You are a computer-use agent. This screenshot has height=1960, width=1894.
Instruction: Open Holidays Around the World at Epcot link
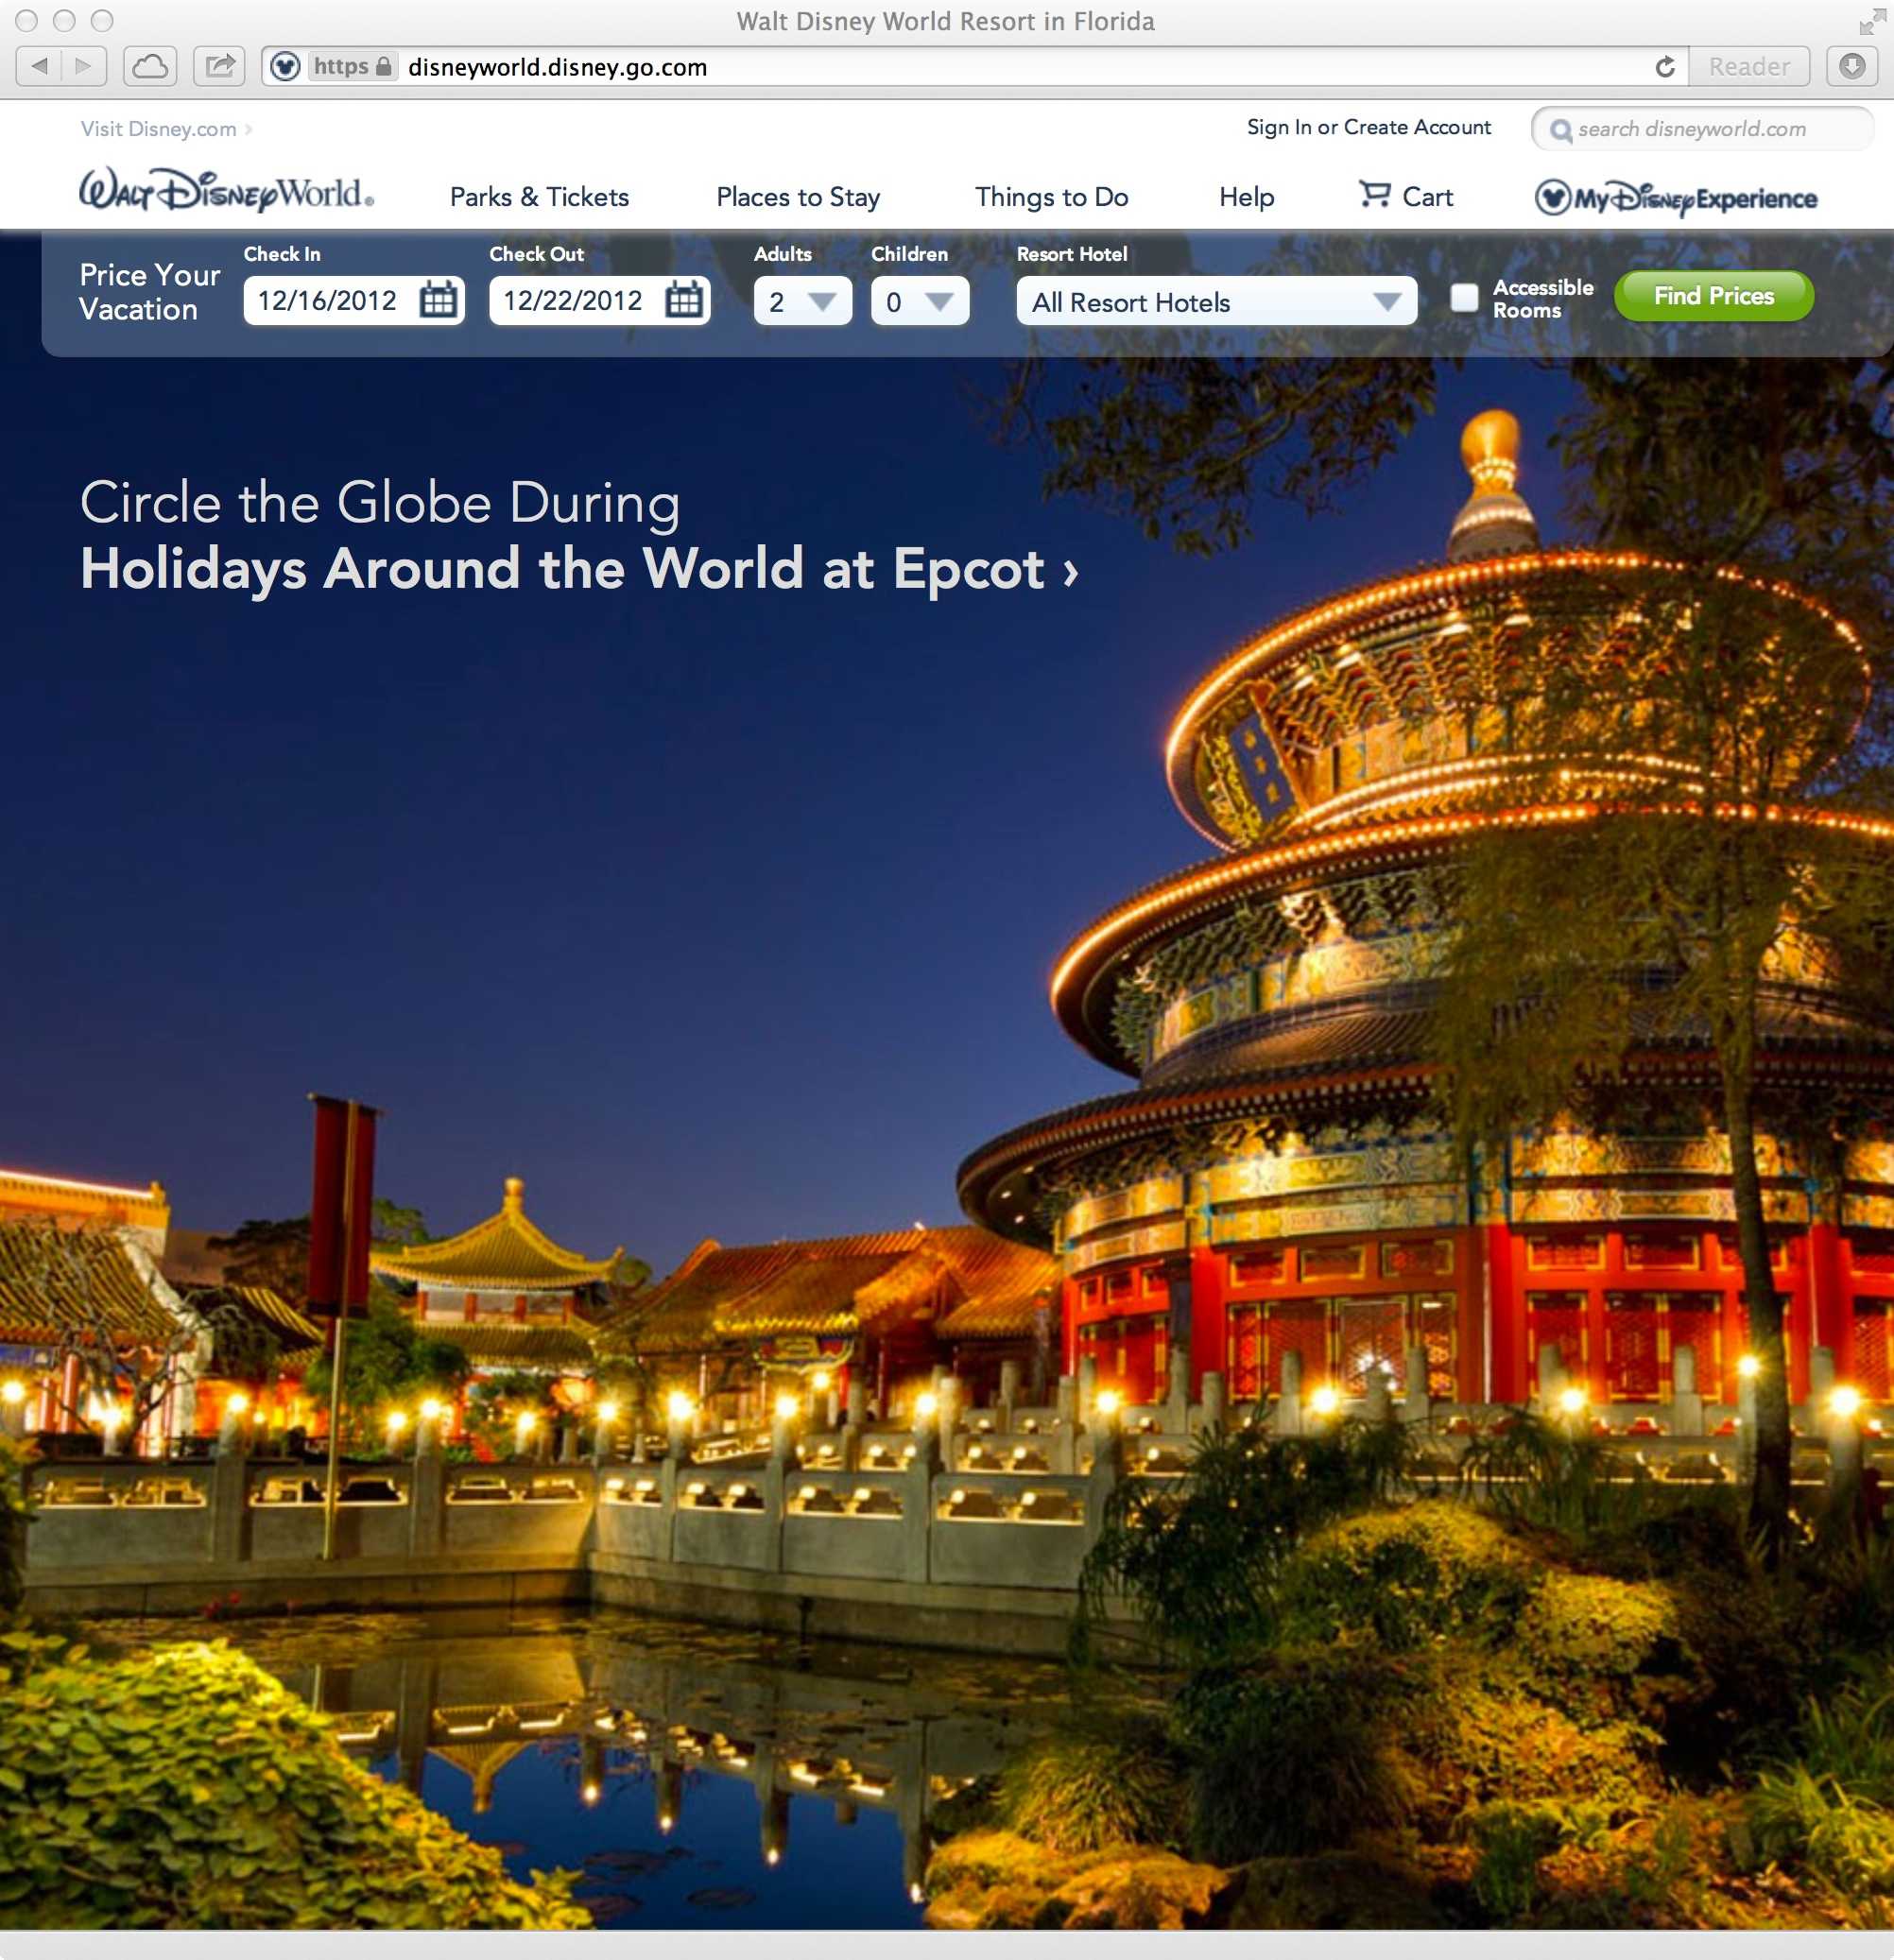[x=579, y=570]
